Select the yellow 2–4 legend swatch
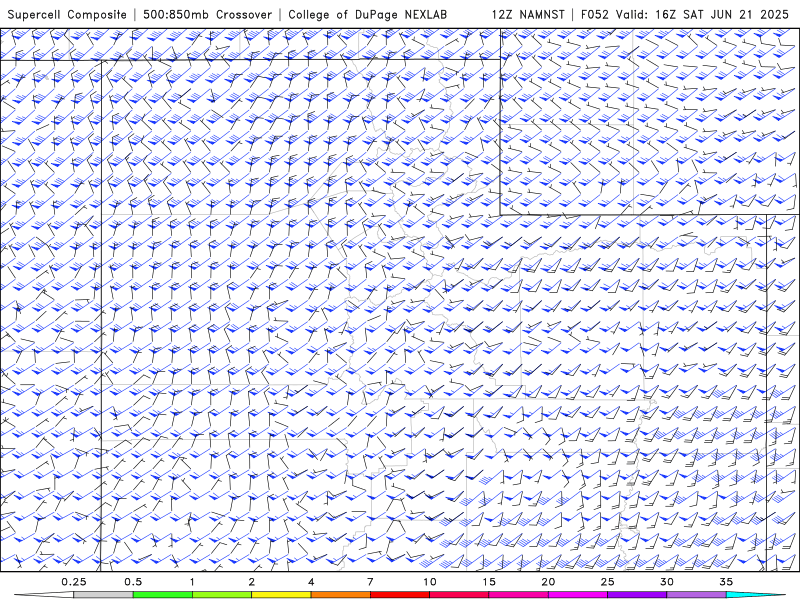The width and height of the screenshot is (800, 600). tap(281, 595)
